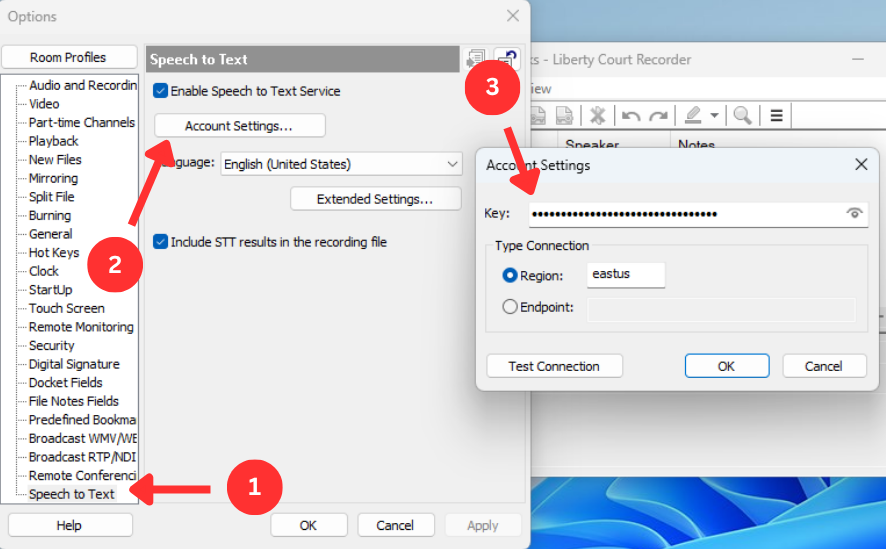This screenshot has height=549, width=886.
Task: Select Predefined Bookmarks in options tree
Action: tap(82, 420)
